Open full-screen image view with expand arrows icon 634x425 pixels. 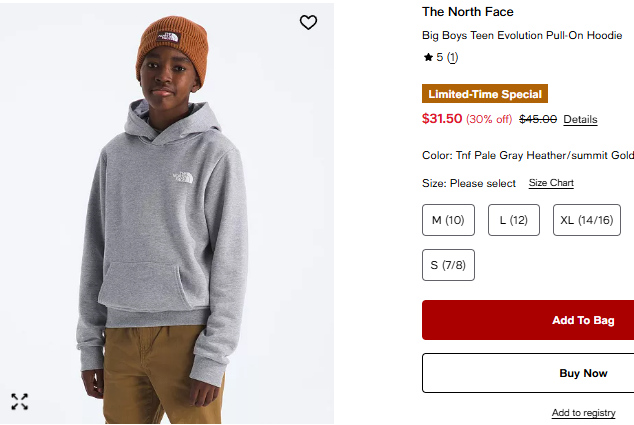pos(20,402)
